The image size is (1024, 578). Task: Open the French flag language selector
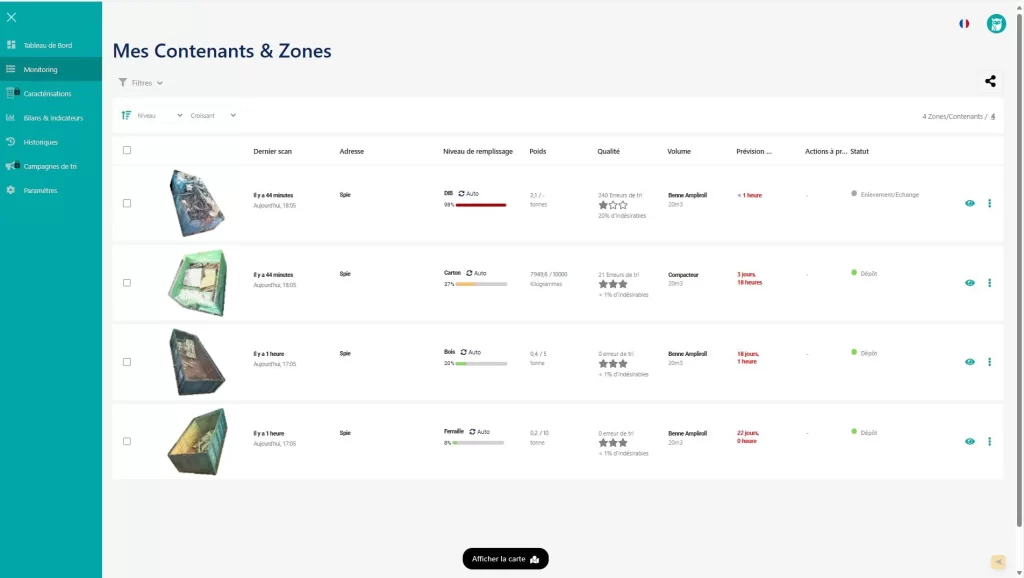coord(964,23)
